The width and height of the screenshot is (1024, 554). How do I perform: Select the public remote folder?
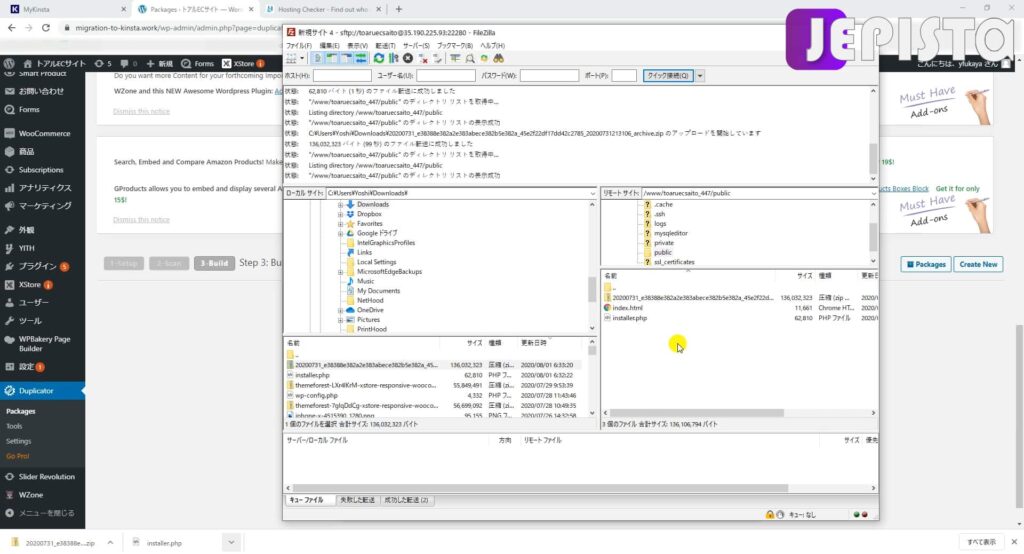(662, 252)
